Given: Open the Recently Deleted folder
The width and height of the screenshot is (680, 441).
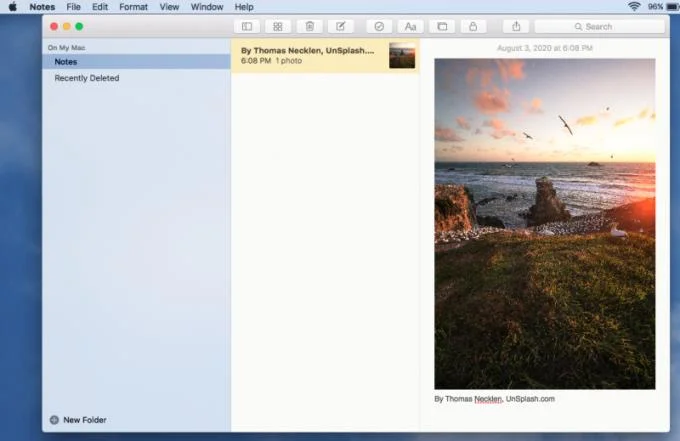Looking at the screenshot, I should (87, 78).
